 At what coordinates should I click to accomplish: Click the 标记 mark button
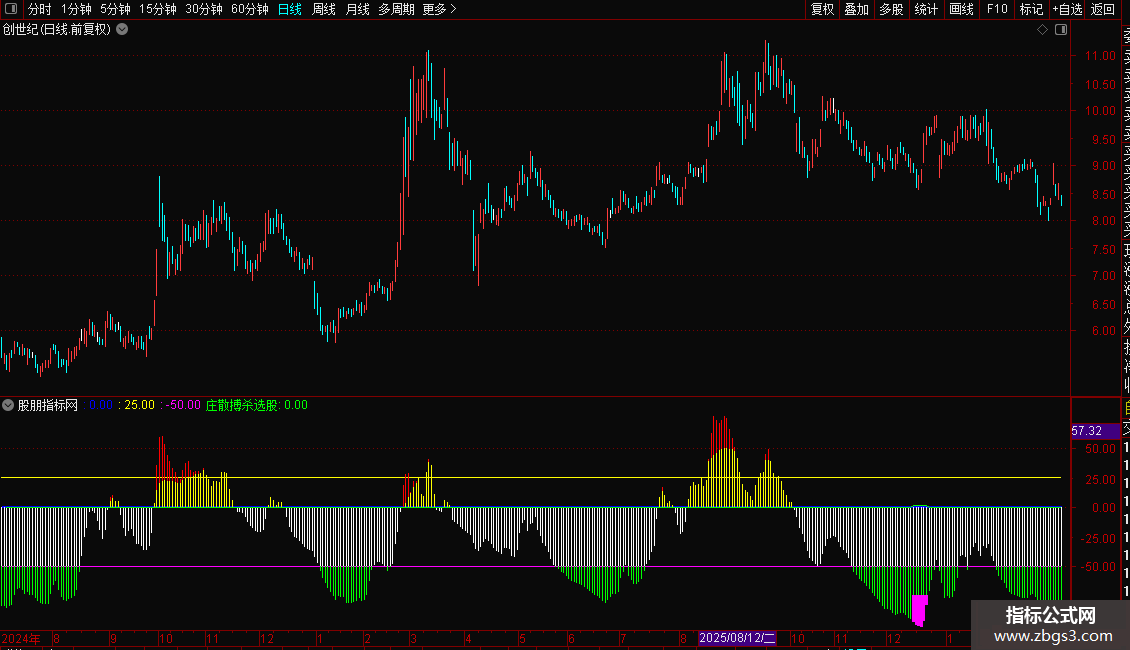(x=1031, y=9)
